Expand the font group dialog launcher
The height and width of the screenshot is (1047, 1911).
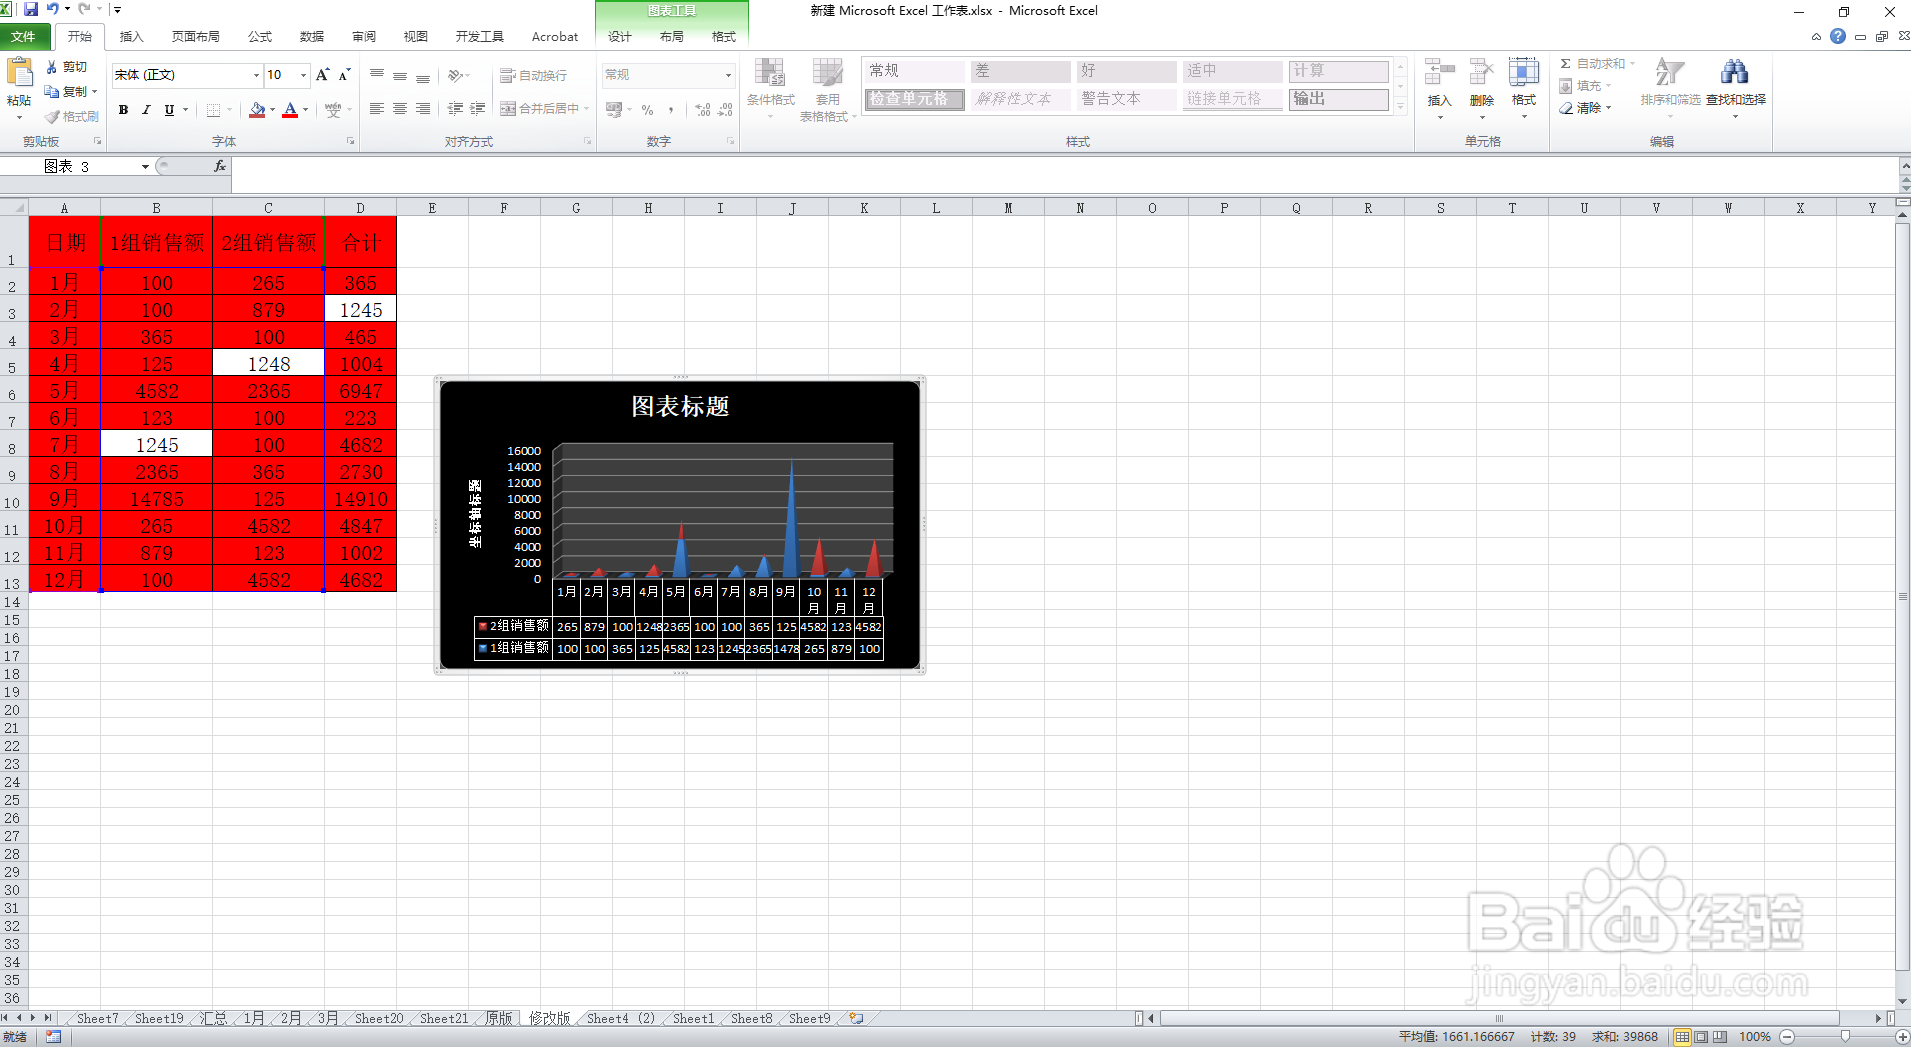(x=351, y=141)
